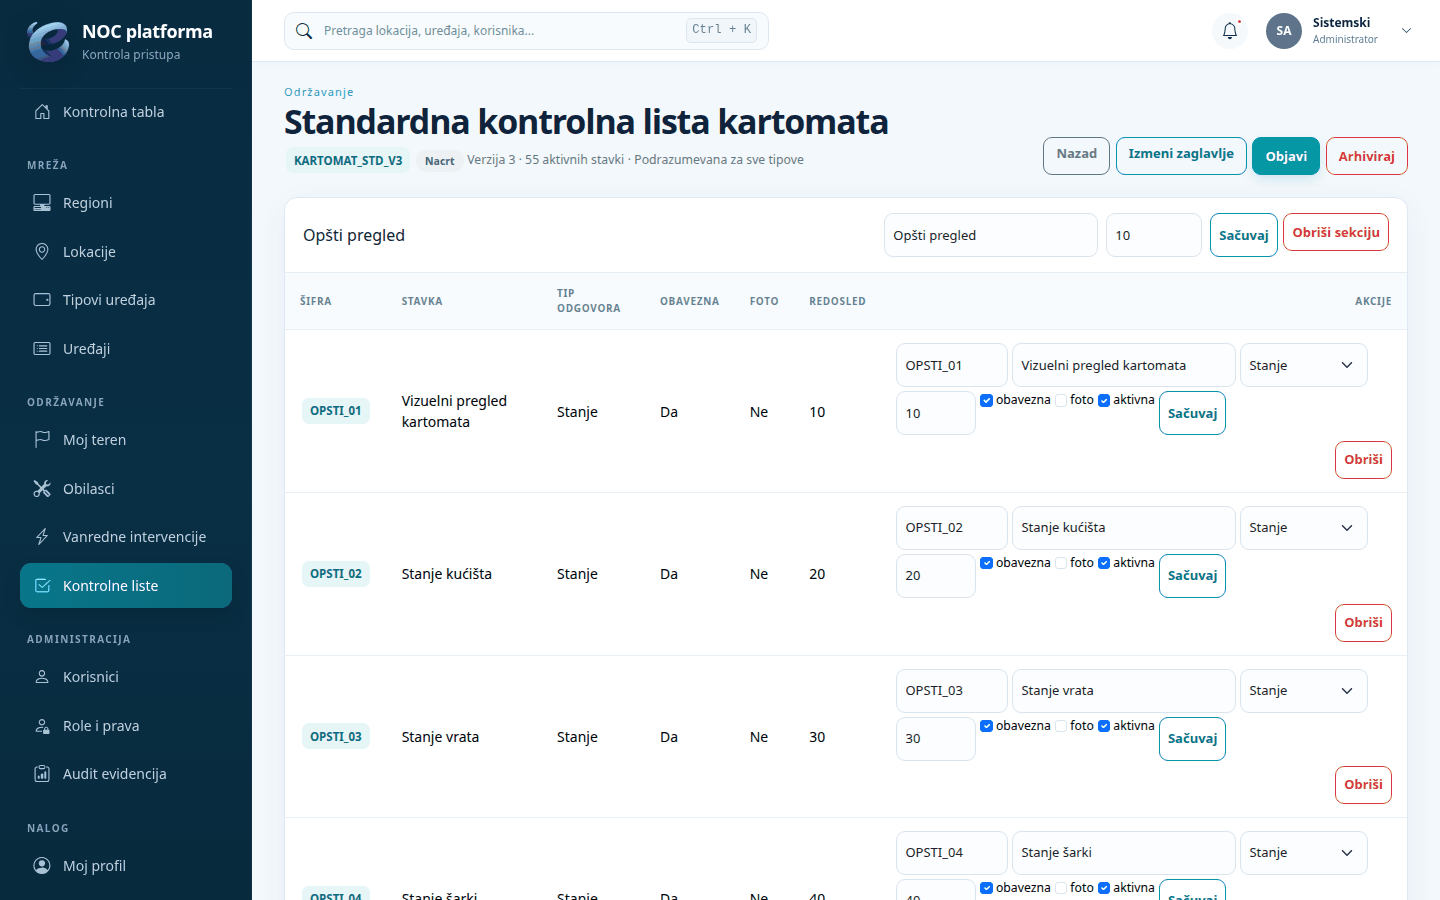The image size is (1440, 900).
Task: Open Stanje type dropdown for OPSTI_01
Action: point(1303,366)
